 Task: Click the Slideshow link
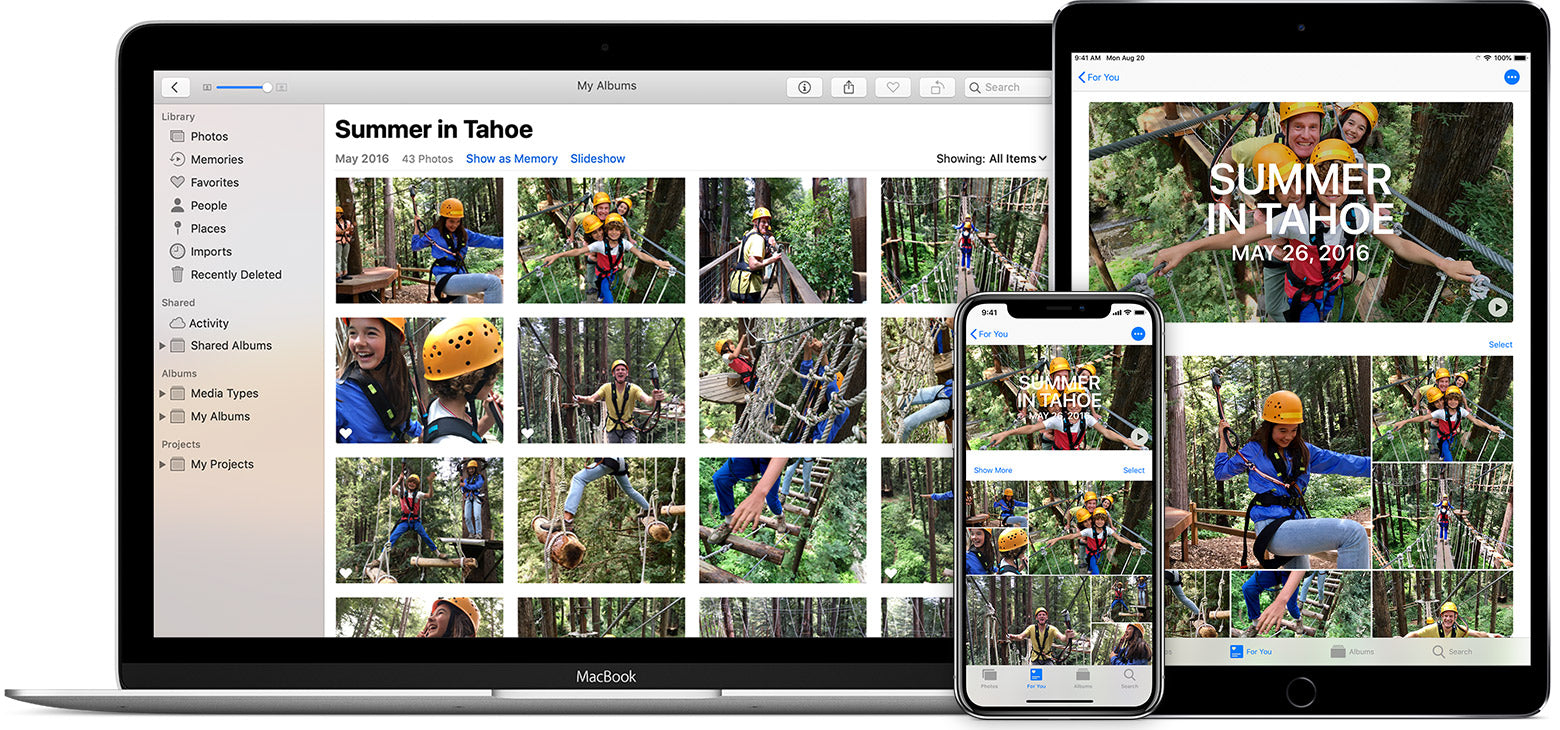click(x=597, y=159)
